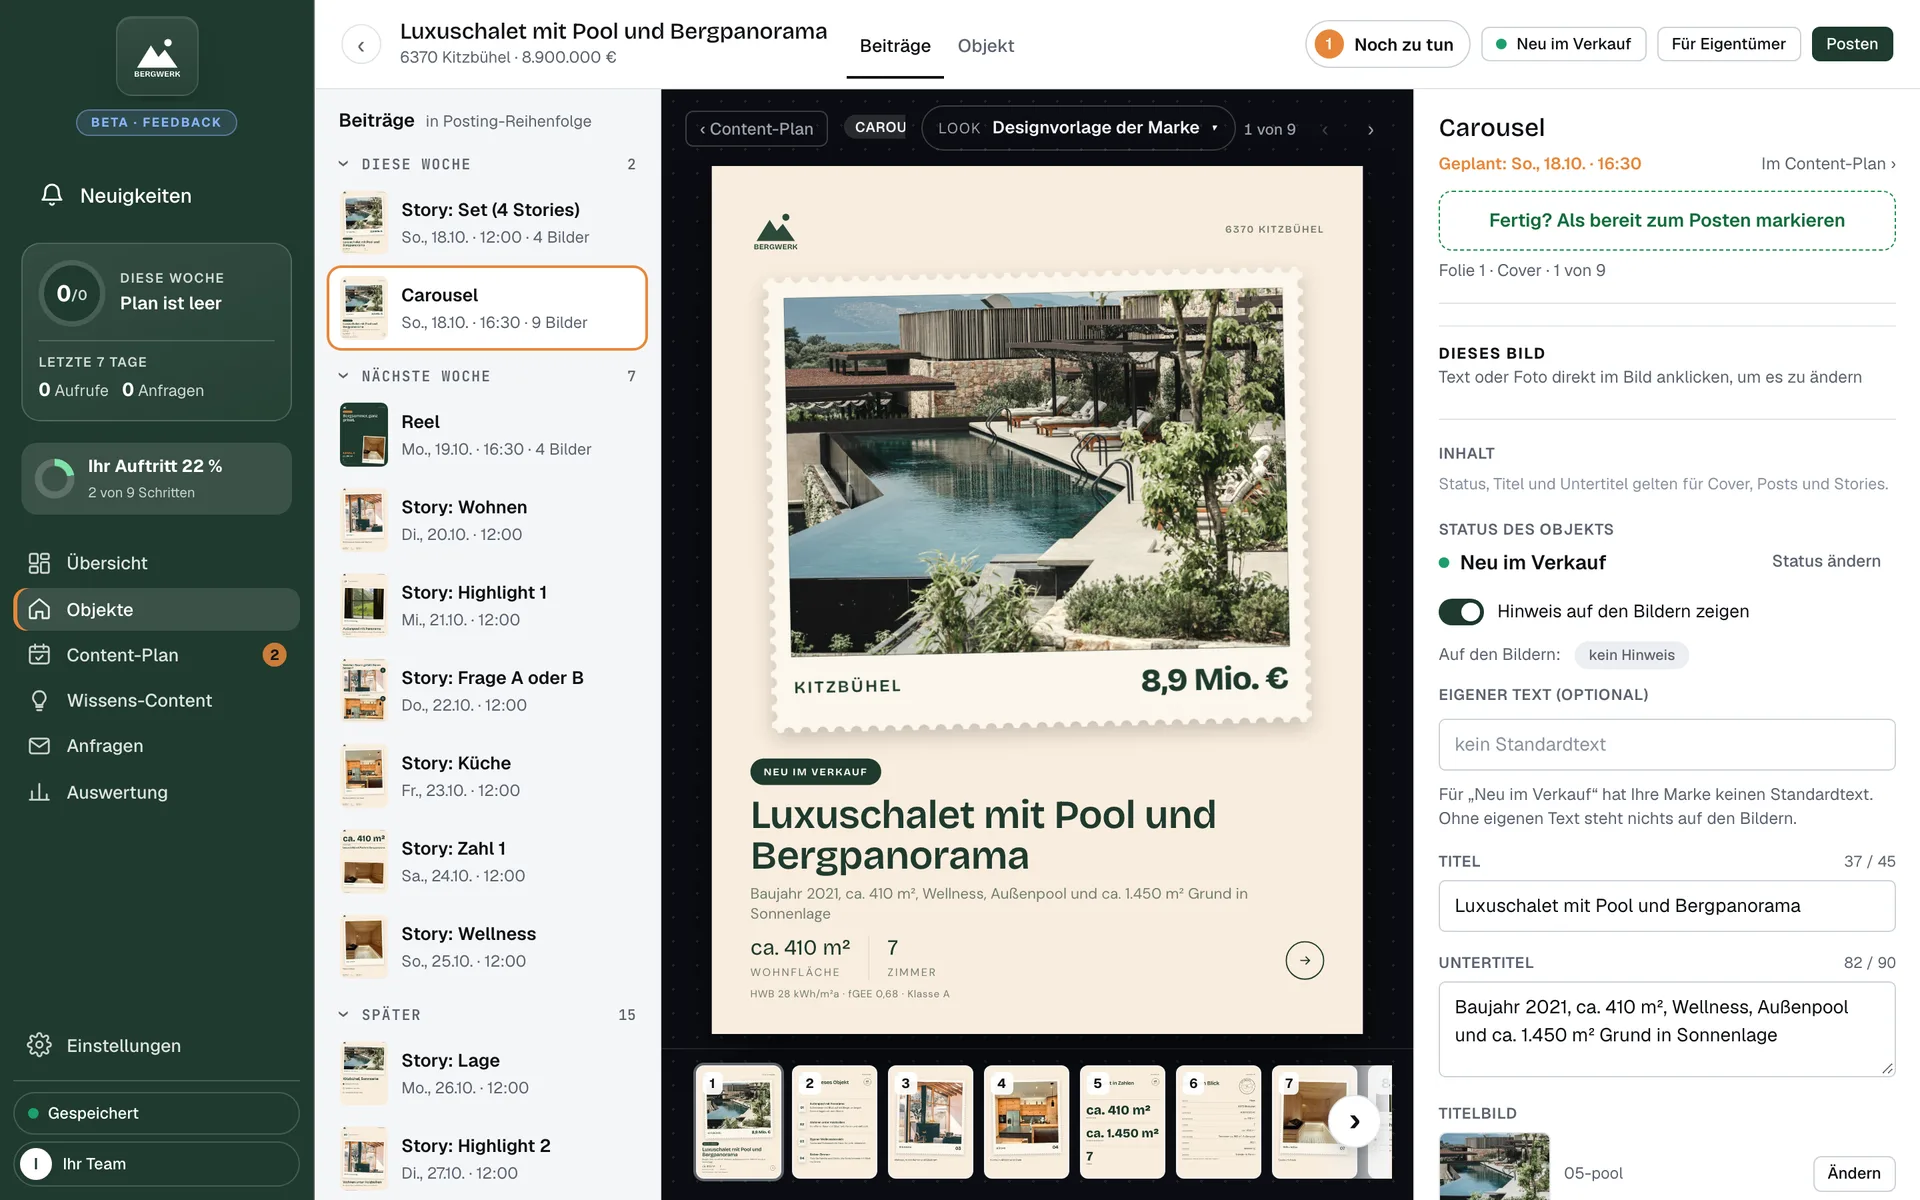The height and width of the screenshot is (1200, 1920).
Task: Go to next slide with top arrow
Action: tap(1370, 130)
